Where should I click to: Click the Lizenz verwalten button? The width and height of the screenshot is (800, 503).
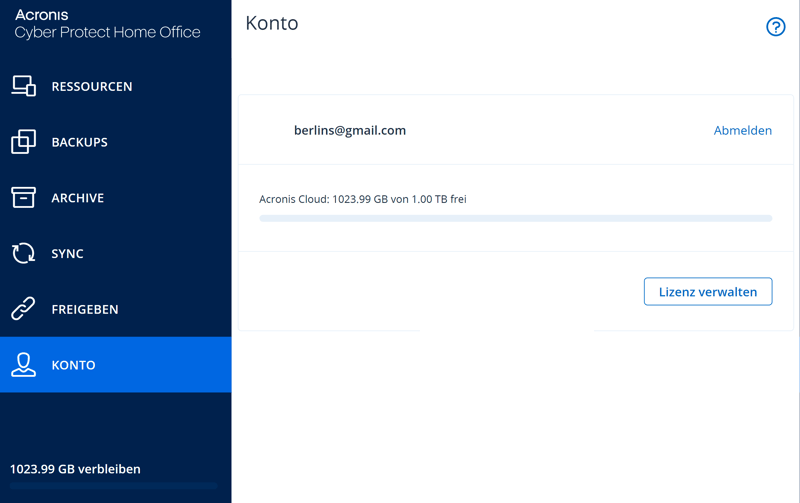708,292
